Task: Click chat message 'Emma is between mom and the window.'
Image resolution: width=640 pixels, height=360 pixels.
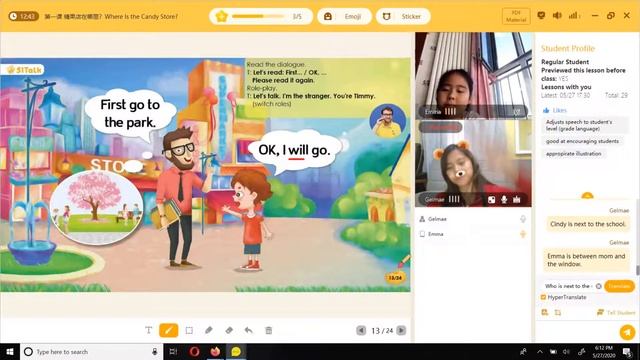Action: (x=586, y=260)
